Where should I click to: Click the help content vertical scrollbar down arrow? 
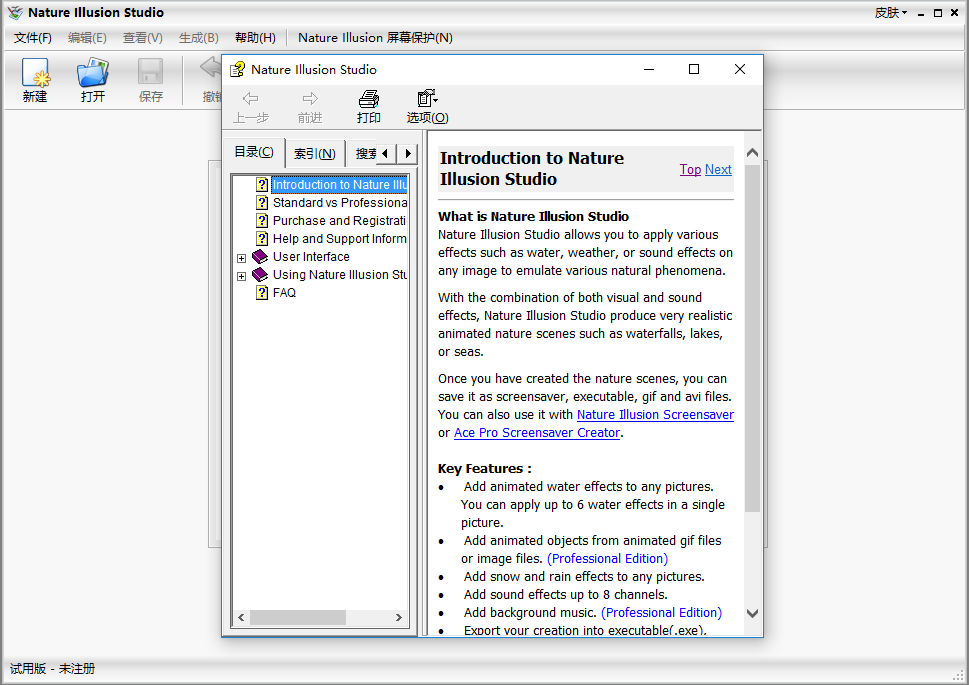coord(753,613)
